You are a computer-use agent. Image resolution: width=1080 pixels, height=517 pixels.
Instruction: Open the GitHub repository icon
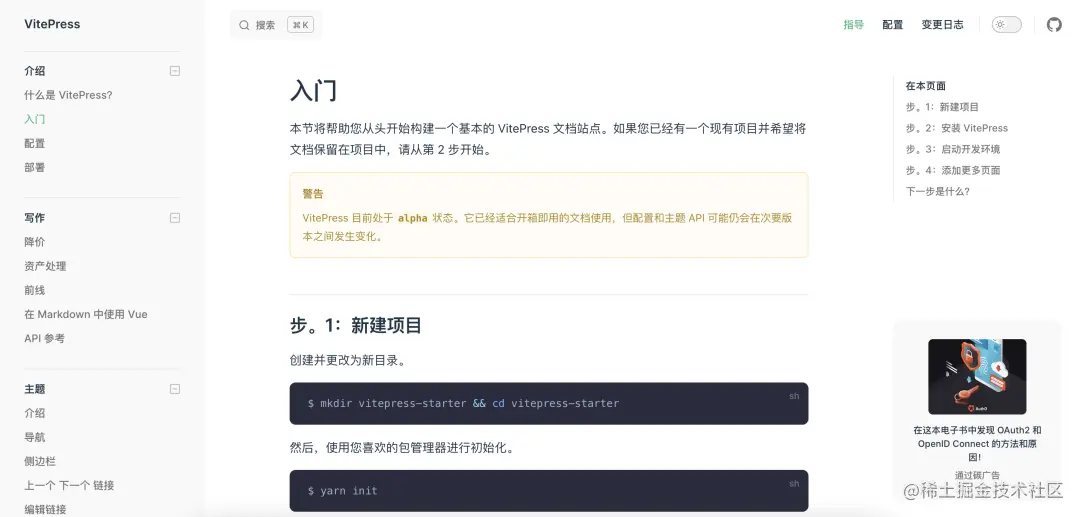click(1054, 25)
